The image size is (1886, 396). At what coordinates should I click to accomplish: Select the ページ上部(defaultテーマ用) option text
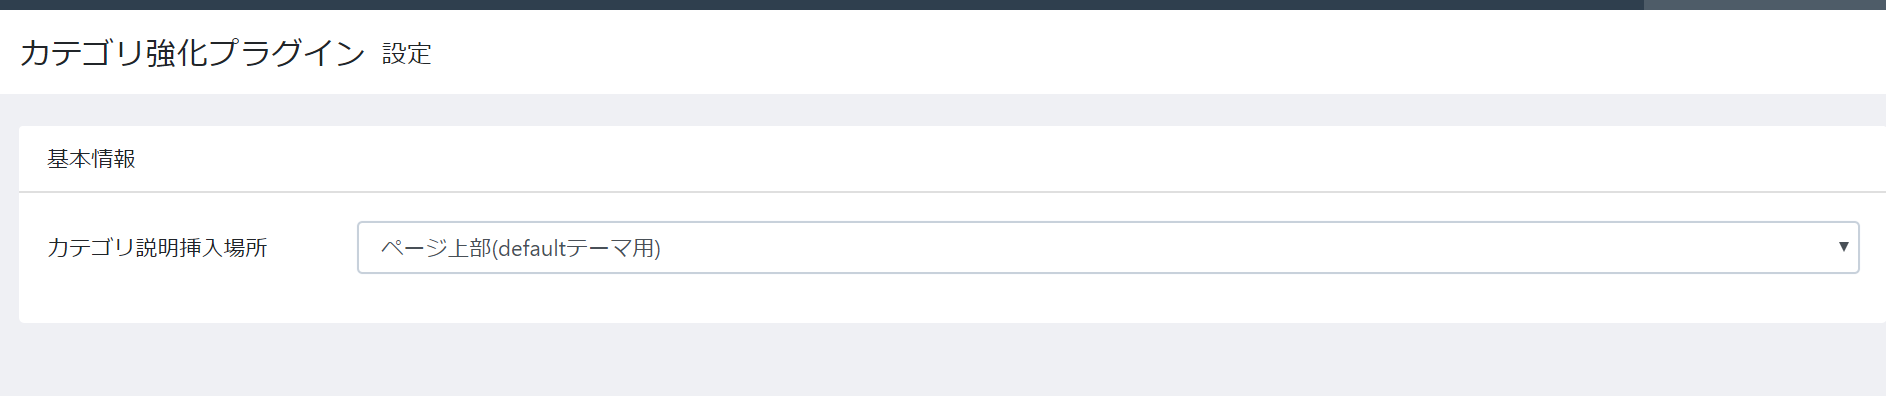(521, 248)
